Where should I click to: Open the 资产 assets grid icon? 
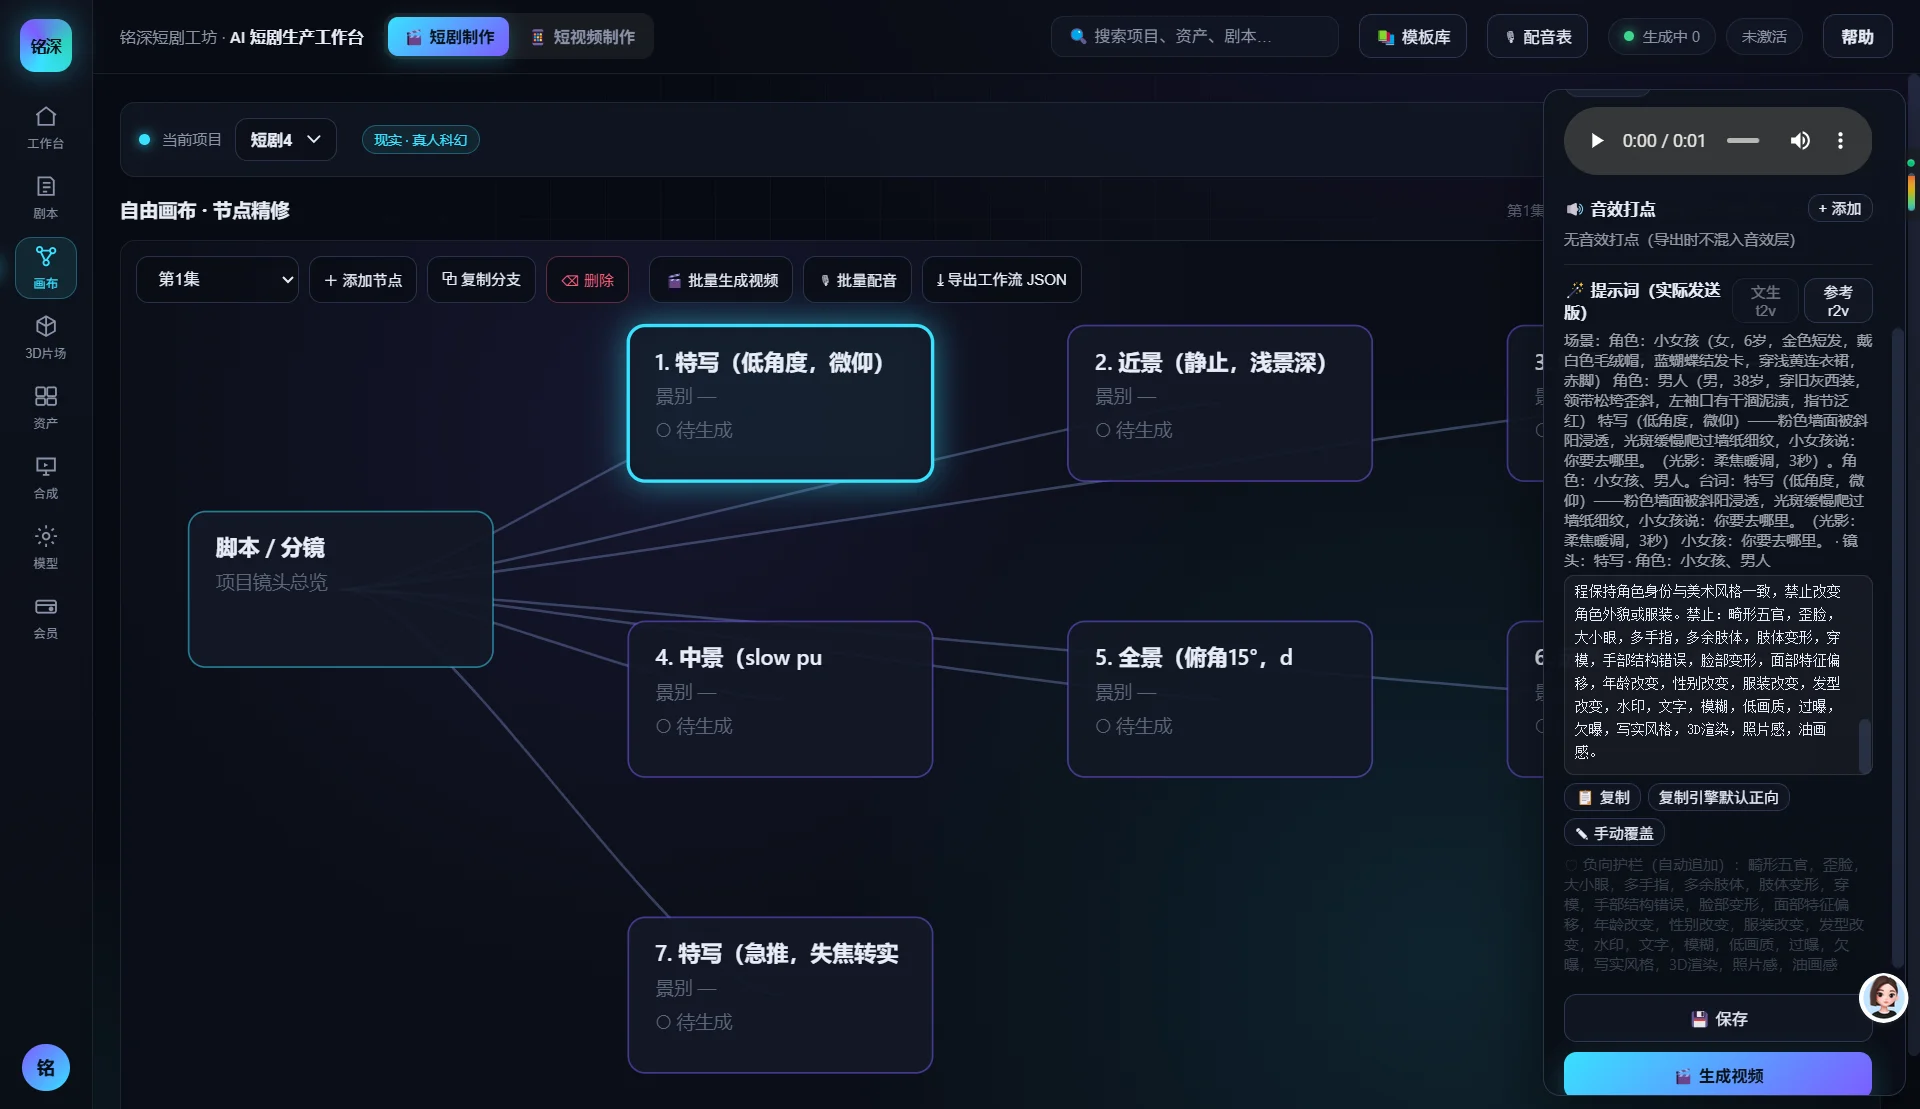pos(46,407)
